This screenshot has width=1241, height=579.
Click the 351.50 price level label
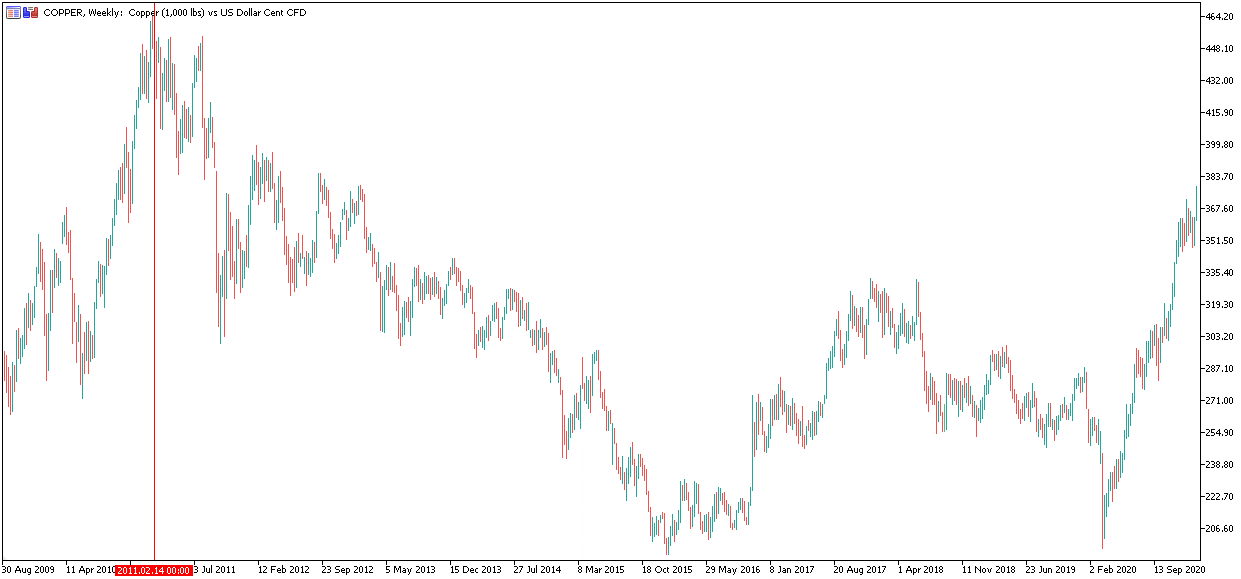pyautogui.click(x=1221, y=241)
